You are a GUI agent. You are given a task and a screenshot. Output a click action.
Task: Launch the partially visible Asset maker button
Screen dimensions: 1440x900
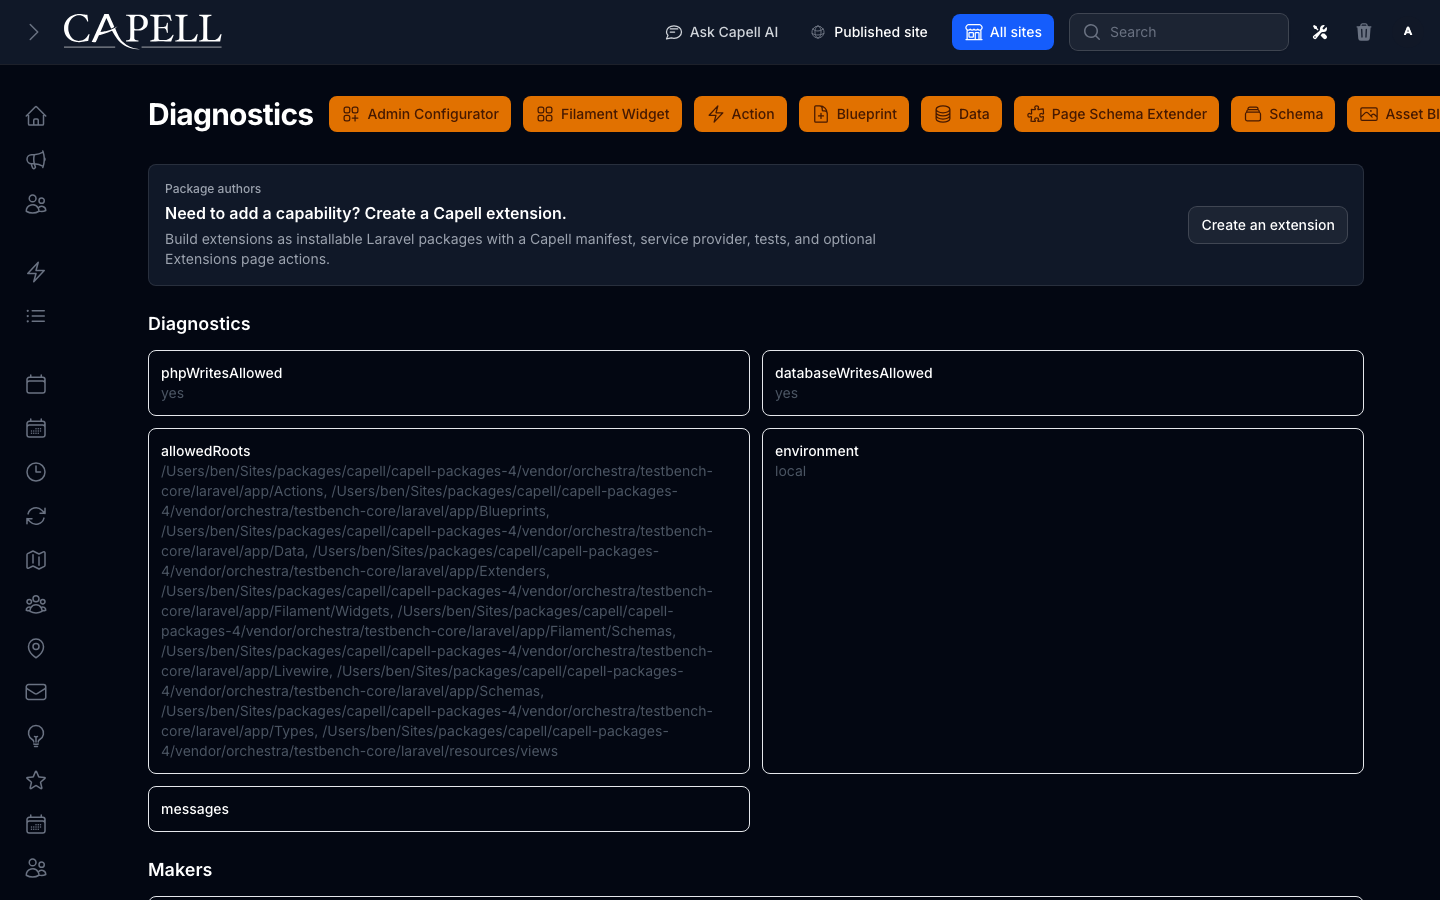tap(1394, 114)
